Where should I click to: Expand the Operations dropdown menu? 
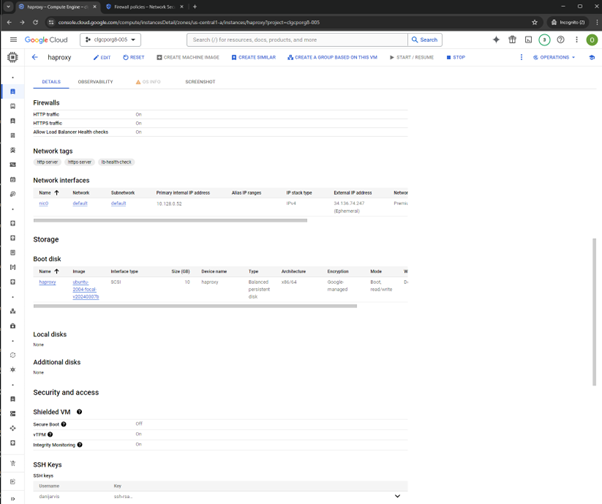pyautogui.click(x=554, y=57)
